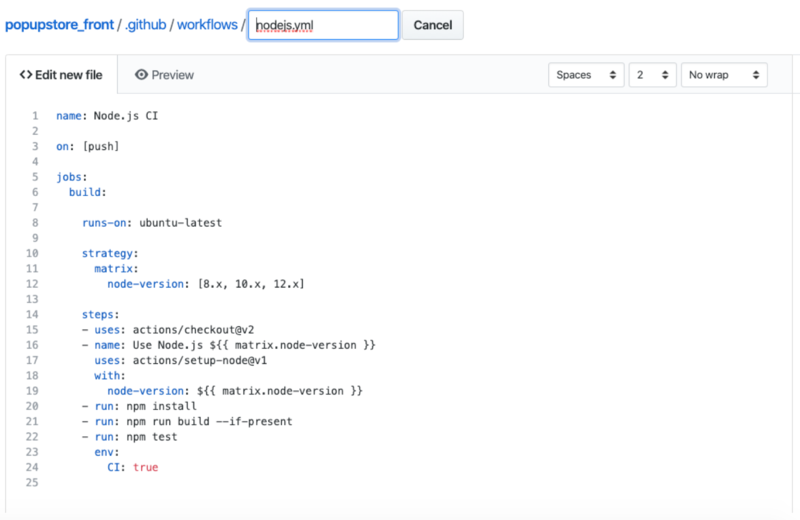Click the code brackets icon on Edit tab

pos(26,75)
